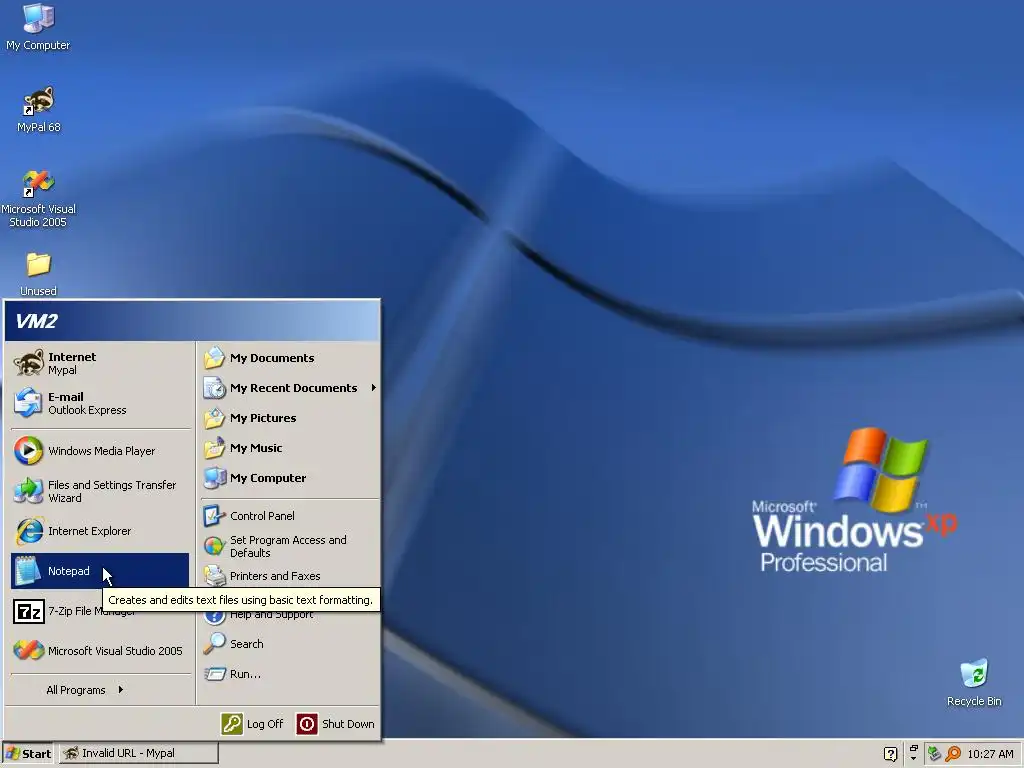The height and width of the screenshot is (768, 1024).
Task: Click the help balloon icon in taskbar
Action: point(890,754)
